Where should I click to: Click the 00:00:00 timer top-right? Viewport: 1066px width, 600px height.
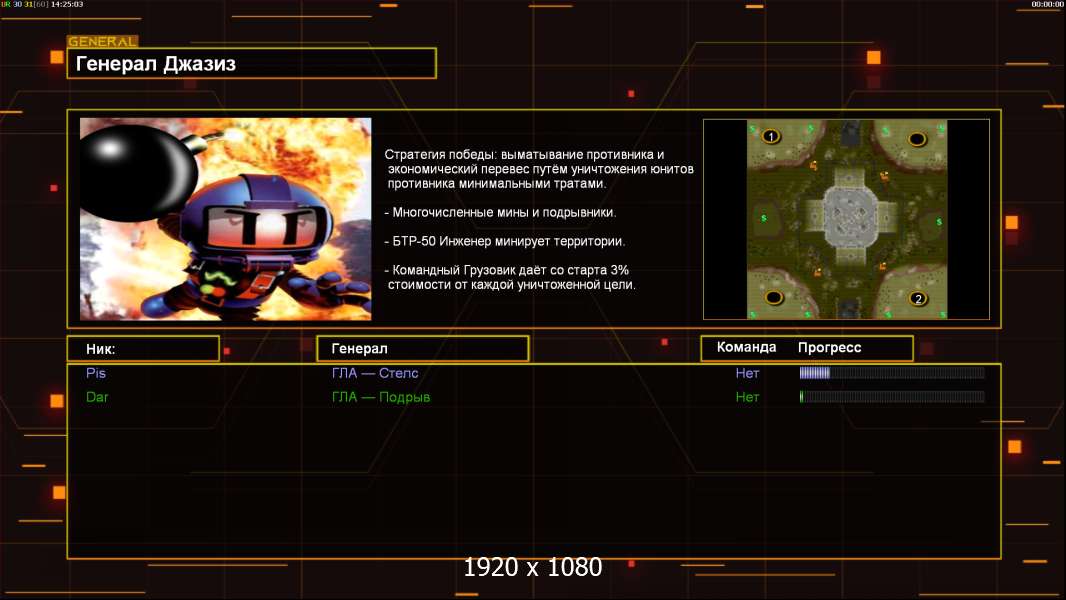click(1047, 4)
